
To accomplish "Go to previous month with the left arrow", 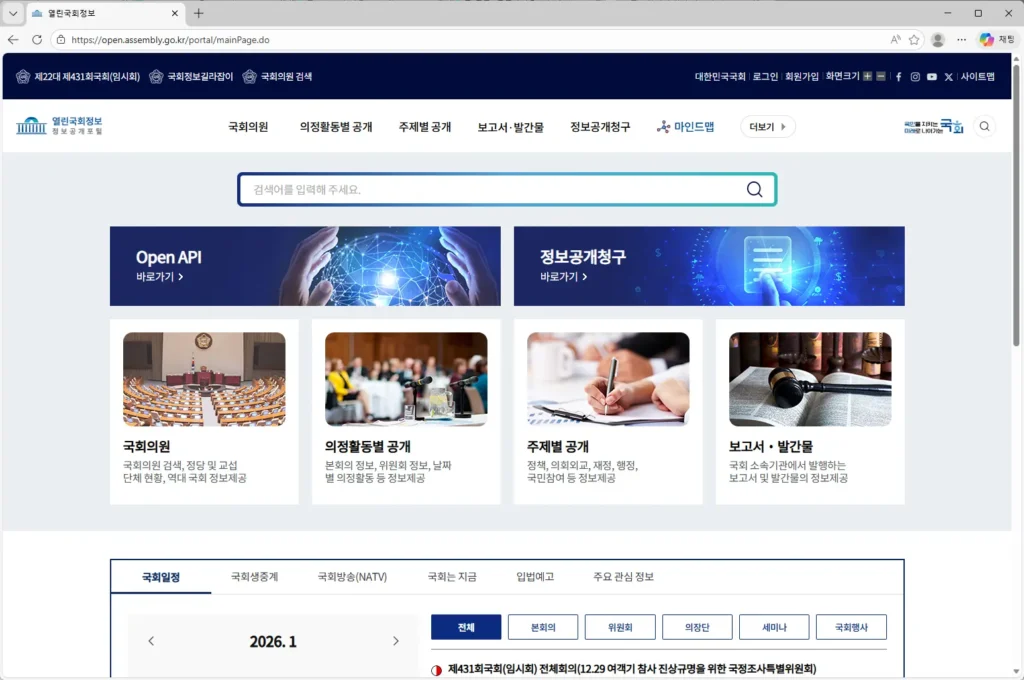I will 151,641.
